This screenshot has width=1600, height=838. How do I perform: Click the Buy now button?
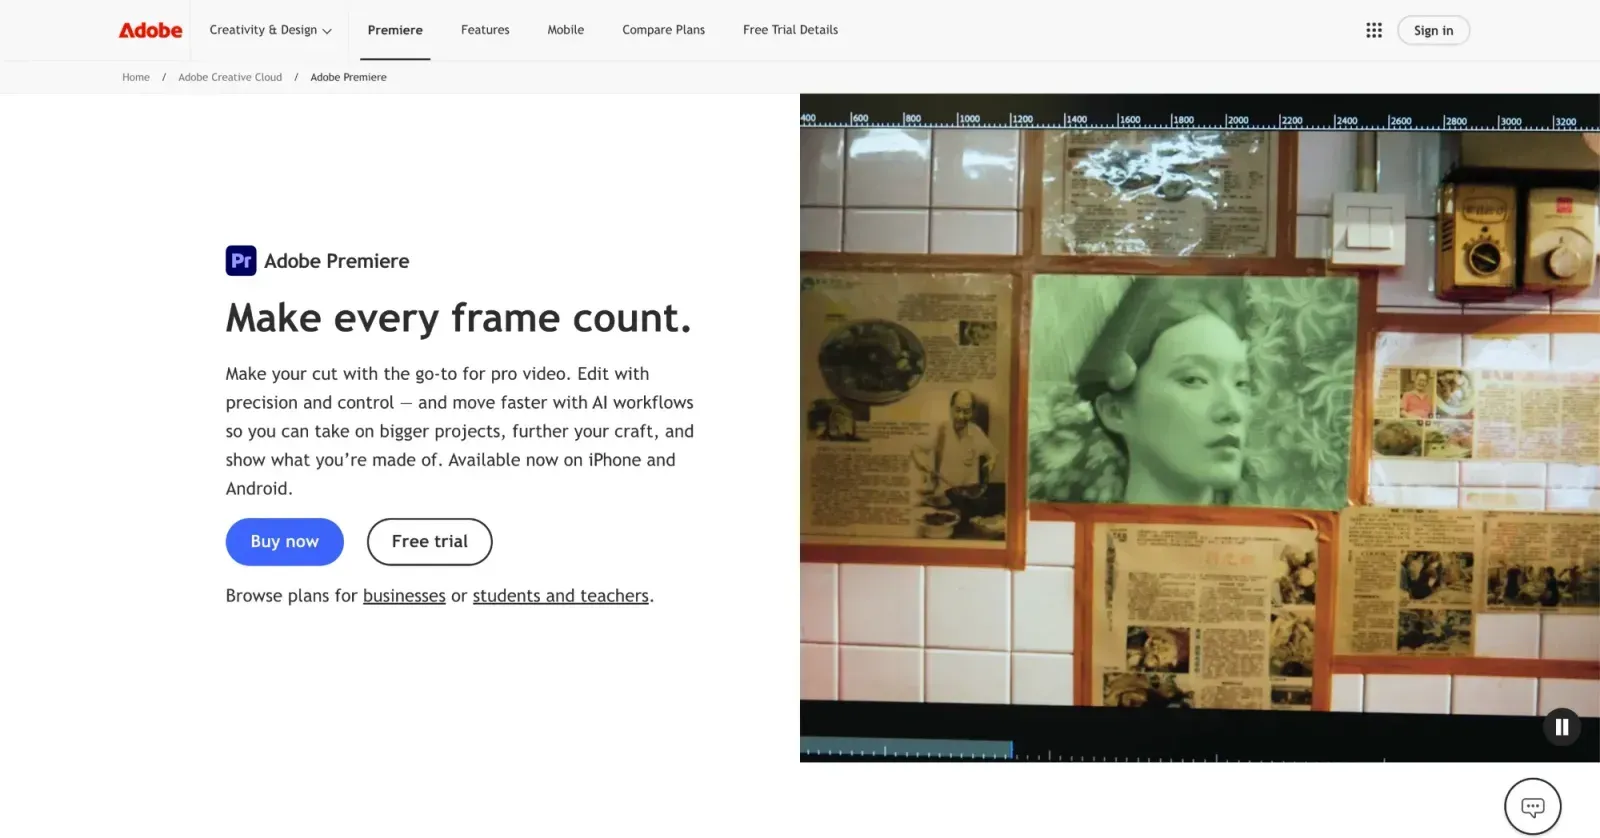285,542
